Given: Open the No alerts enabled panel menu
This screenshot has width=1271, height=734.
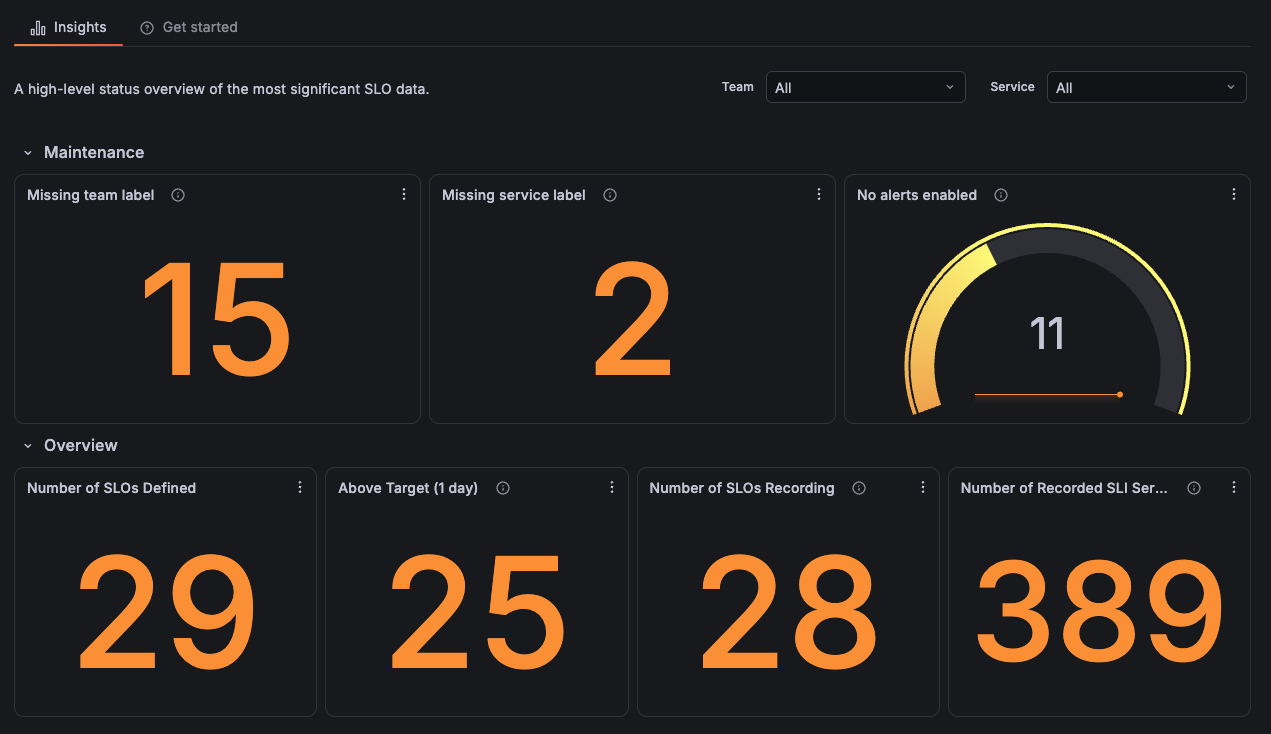Looking at the screenshot, I should click(1234, 195).
